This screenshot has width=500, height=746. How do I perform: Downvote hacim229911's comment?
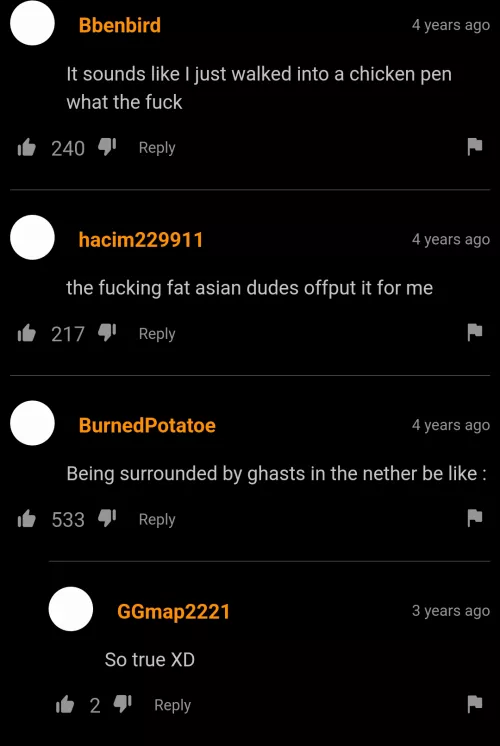(x=107, y=334)
